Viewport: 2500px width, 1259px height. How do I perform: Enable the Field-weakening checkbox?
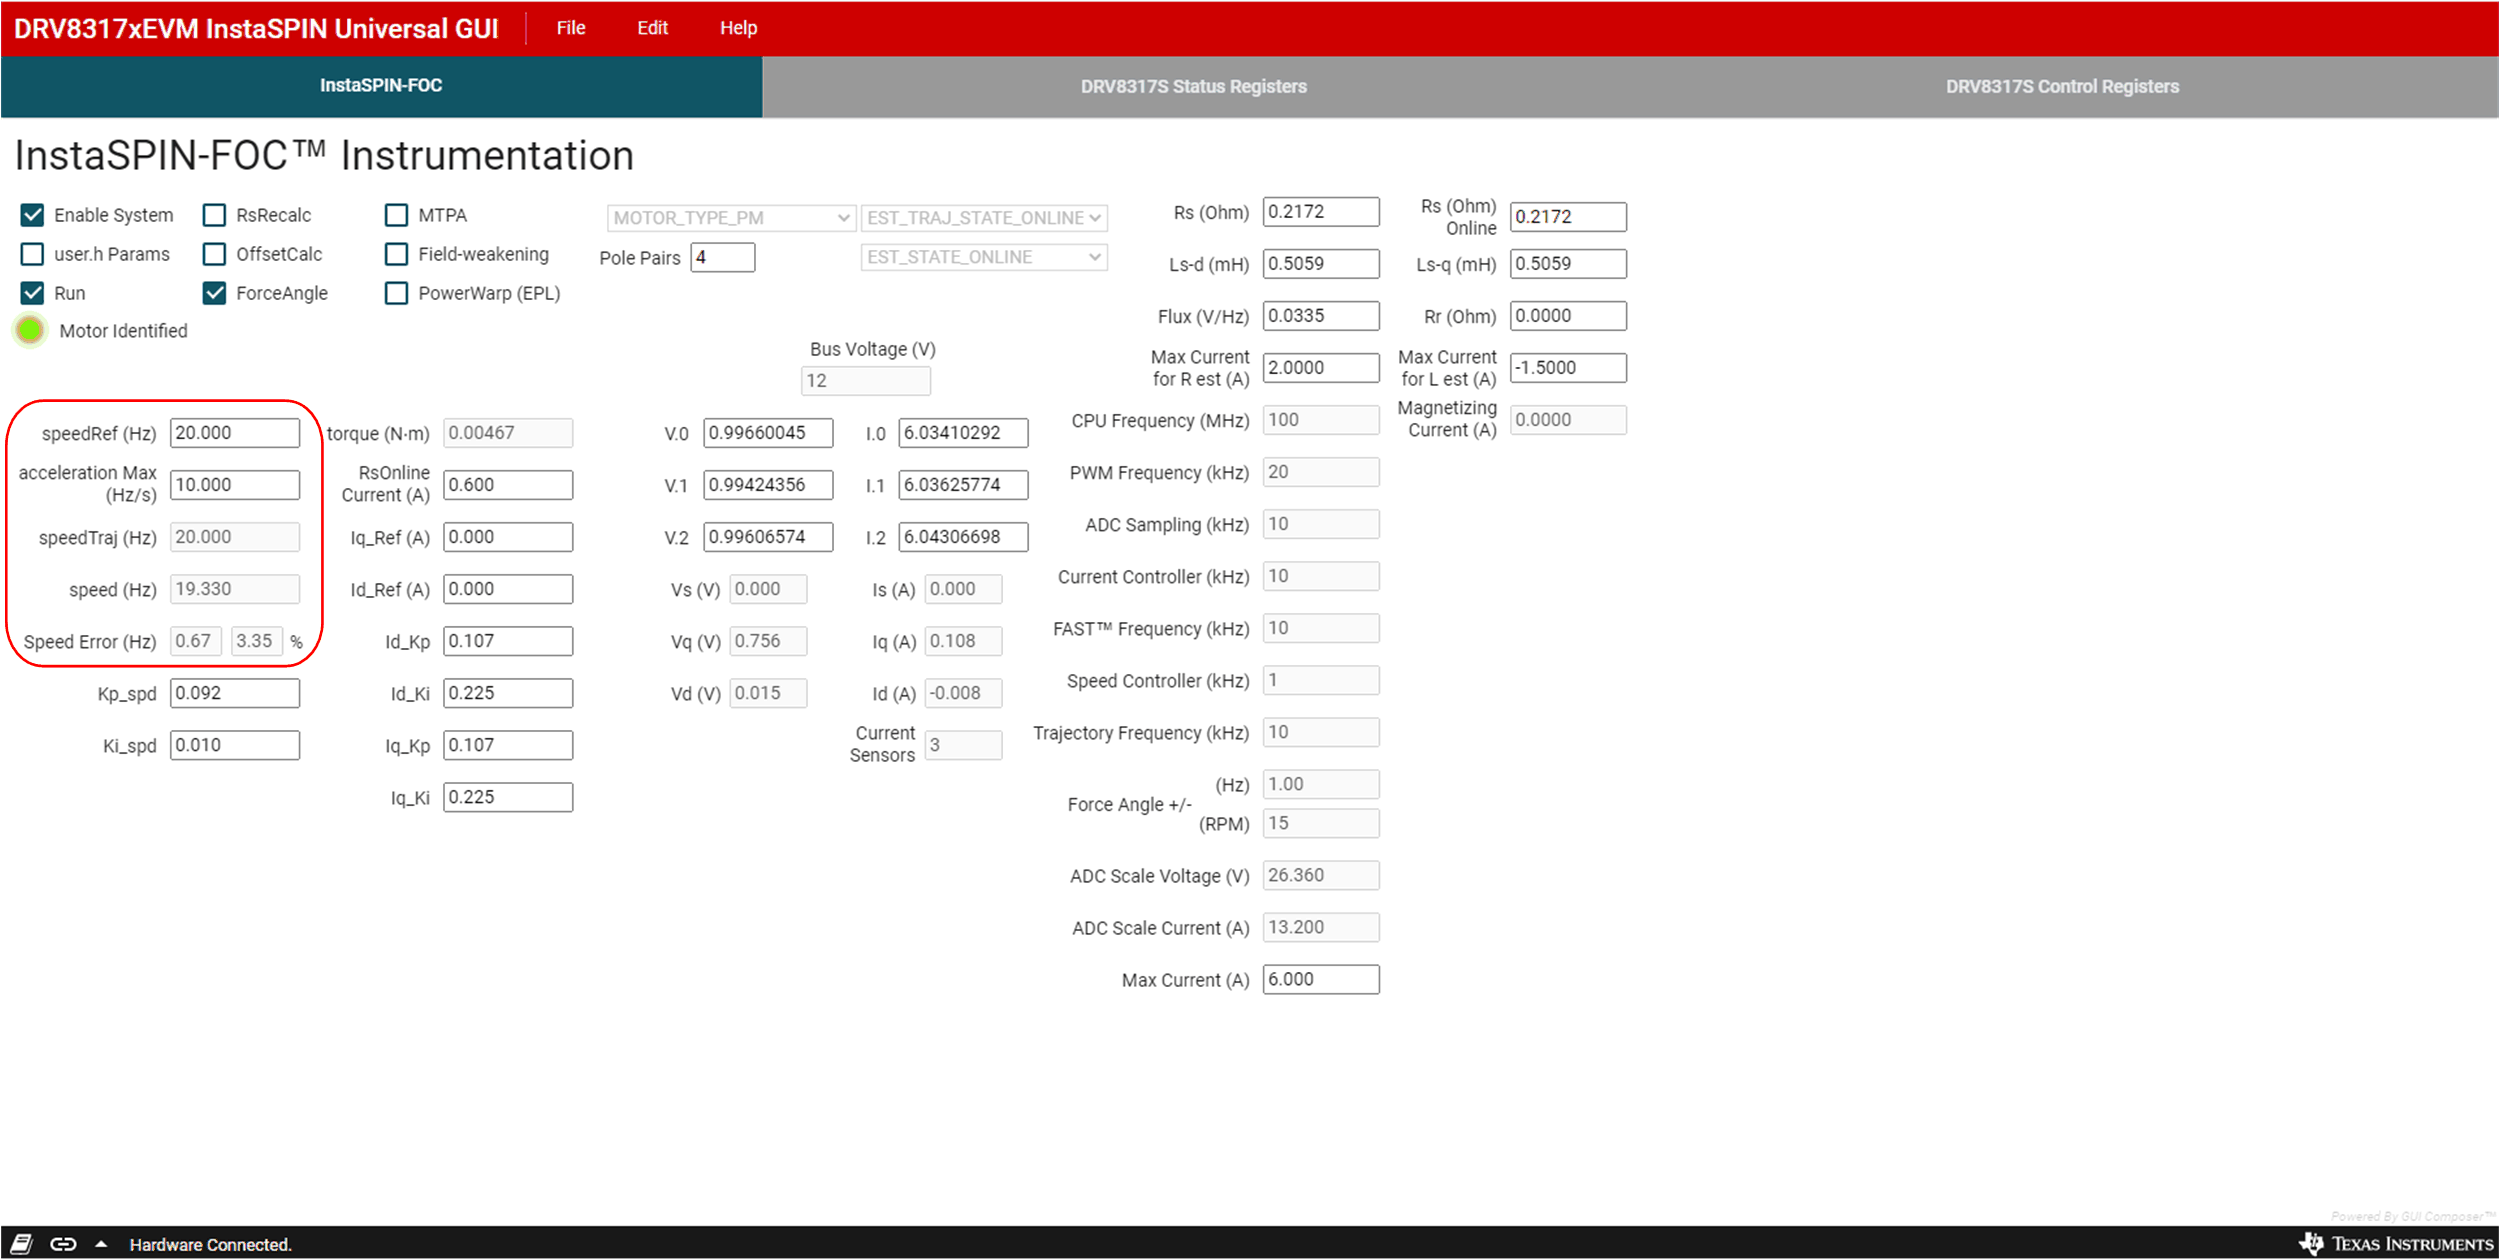pyautogui.click(x=396, y=254)
